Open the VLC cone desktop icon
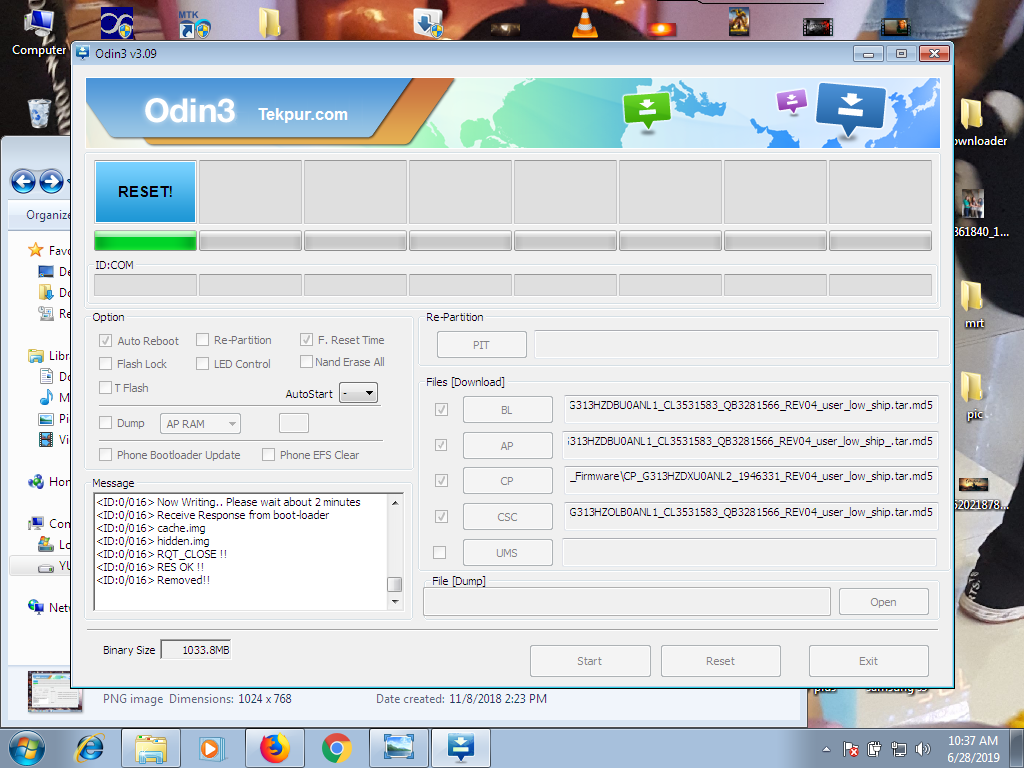 tap(584, 24)
